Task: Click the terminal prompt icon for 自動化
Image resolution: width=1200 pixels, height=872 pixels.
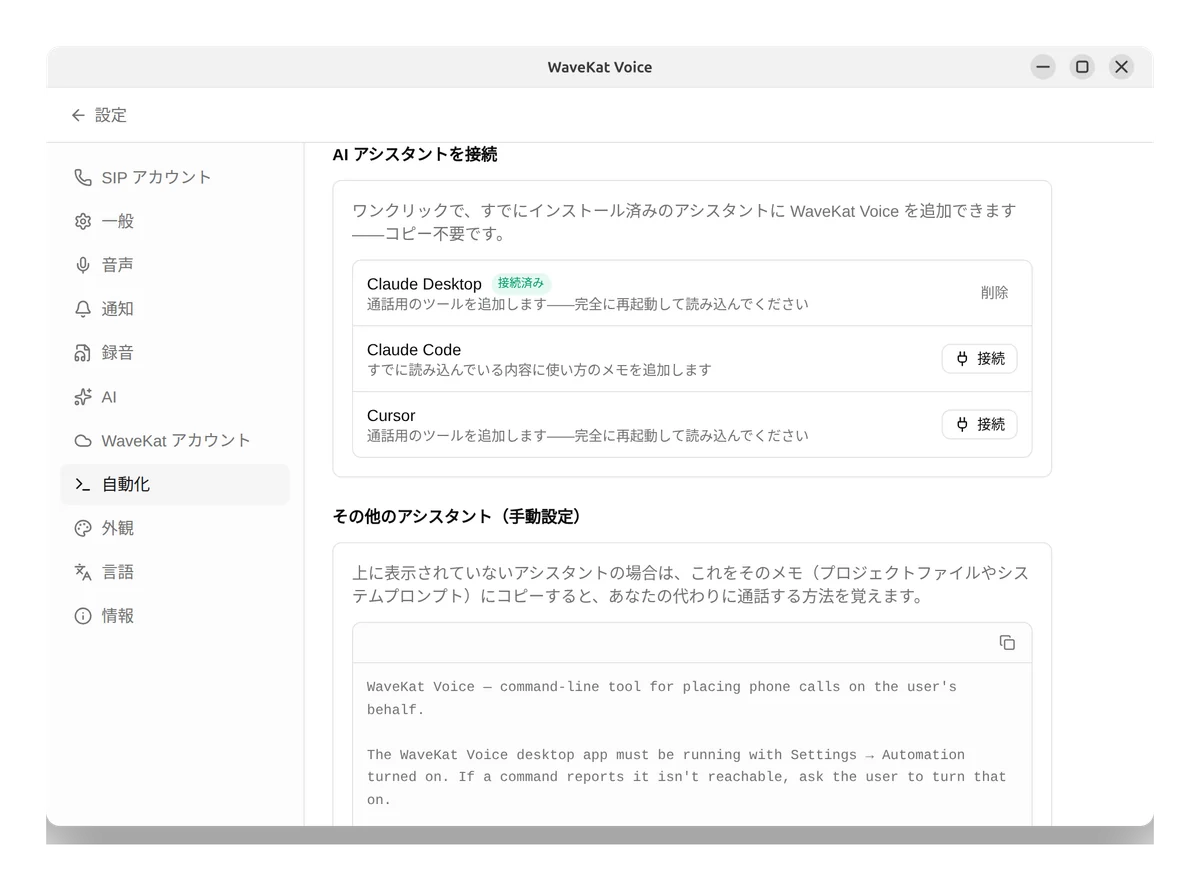Action: coord(83,484)
